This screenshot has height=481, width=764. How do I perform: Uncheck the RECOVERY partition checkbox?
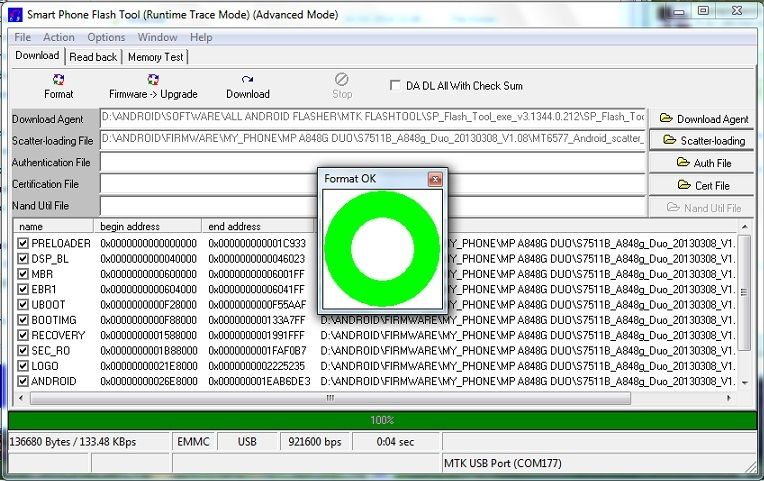pos(23,335)
